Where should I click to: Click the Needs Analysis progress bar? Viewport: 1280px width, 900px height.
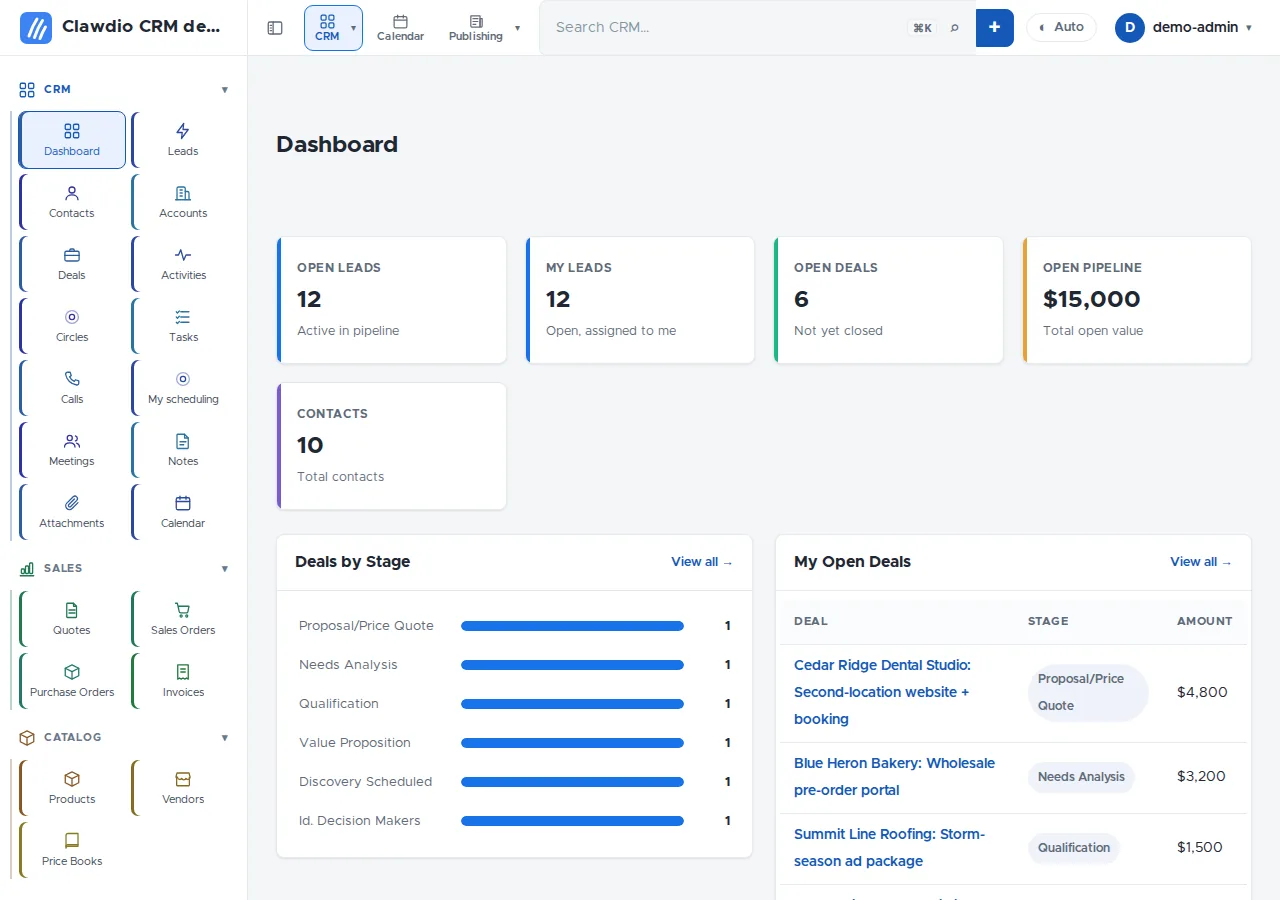click(x=572, y=665)
